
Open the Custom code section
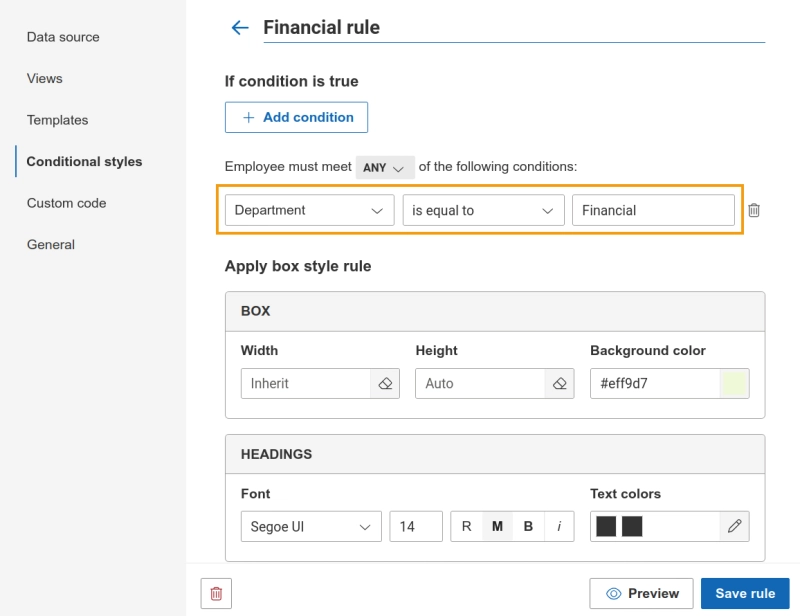click(66, 203)
